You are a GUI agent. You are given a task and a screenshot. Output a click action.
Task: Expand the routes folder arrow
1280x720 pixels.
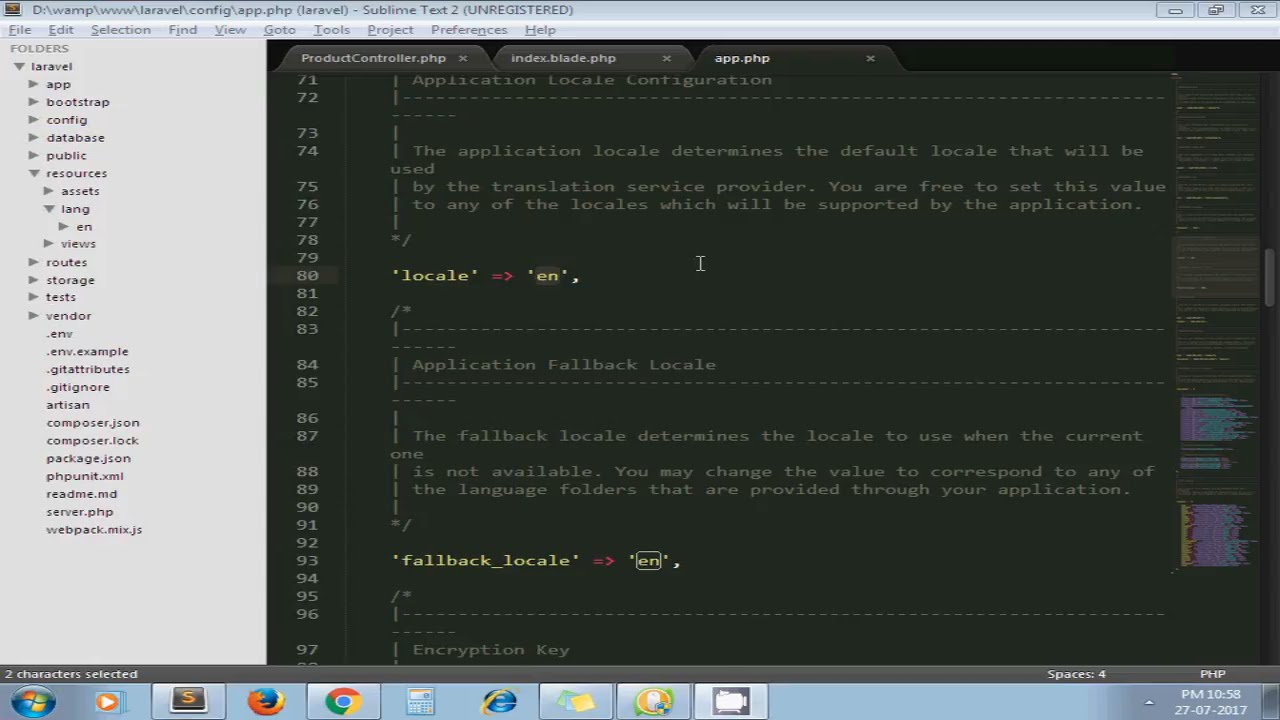click(x=34, y=262)
